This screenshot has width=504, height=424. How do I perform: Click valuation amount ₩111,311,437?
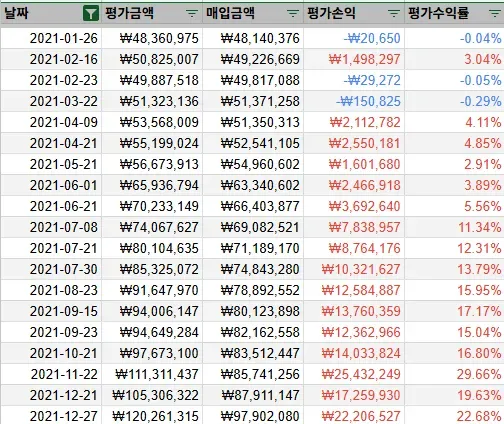157,374
